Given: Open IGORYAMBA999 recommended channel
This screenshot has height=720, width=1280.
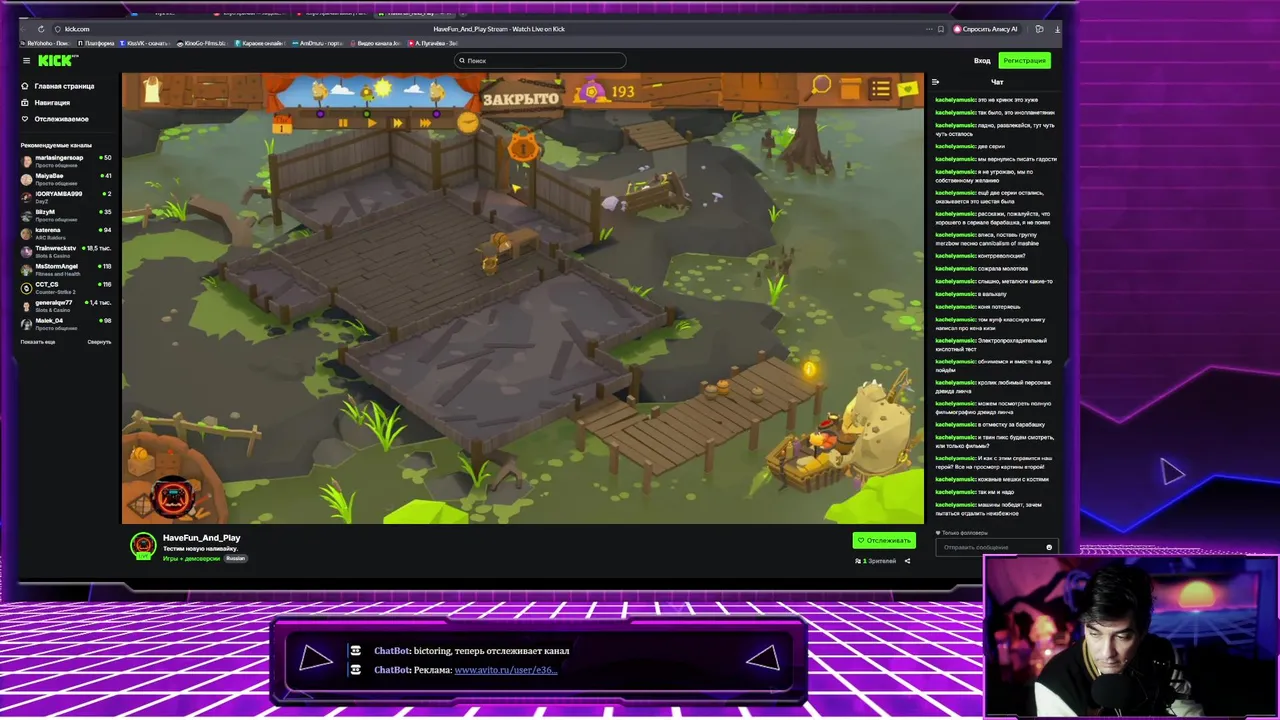Looking at the screenshot, I should [66, 196].
